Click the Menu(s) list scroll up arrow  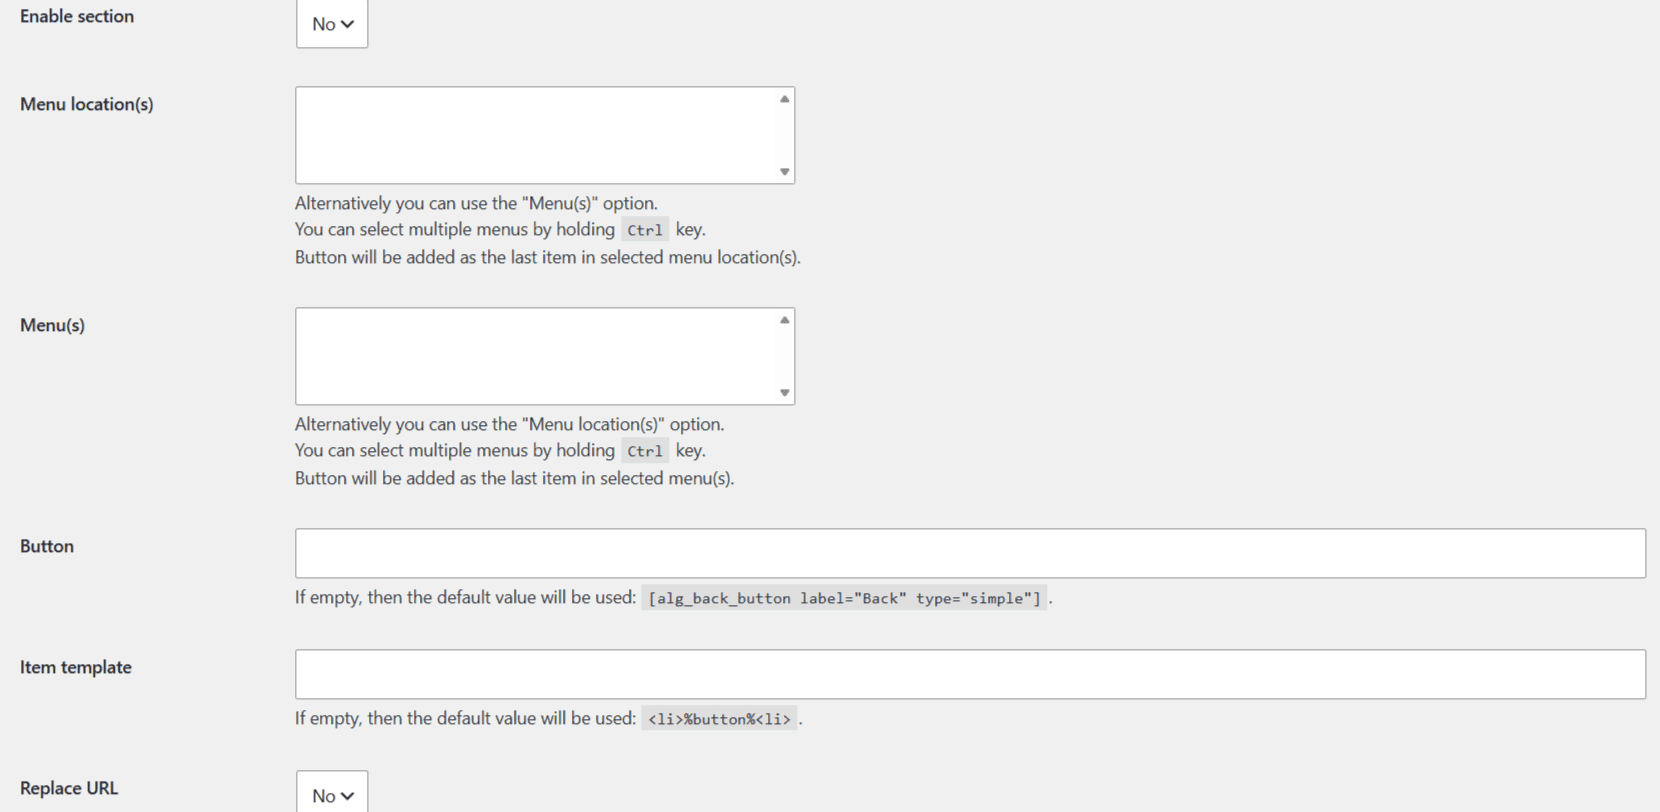(x=785, y=320)
